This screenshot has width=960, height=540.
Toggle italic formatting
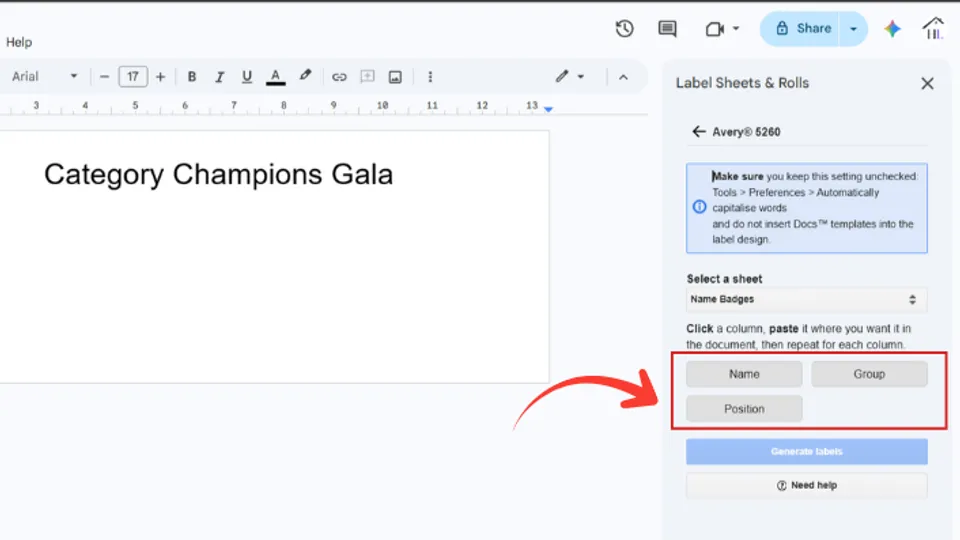[219, 77]
